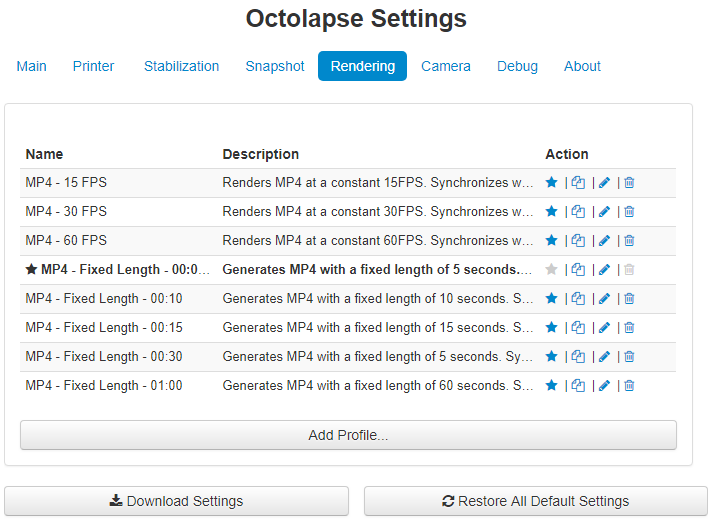Select 'MP4 - Fixed Length - 00:10' name
Viewport: 716px width, 526px height.
[x=104, y=298]
